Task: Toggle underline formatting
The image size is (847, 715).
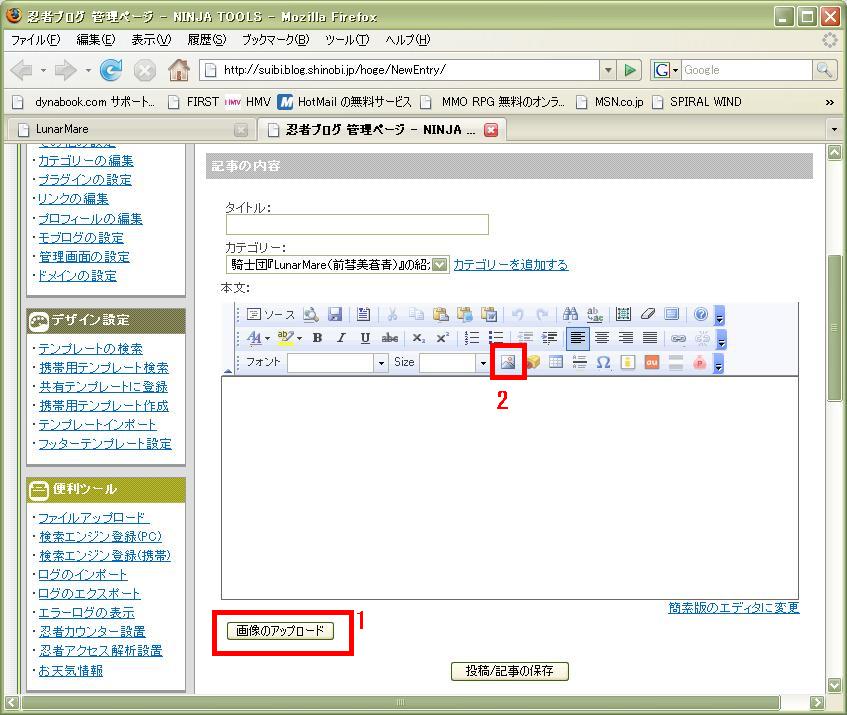Action: pyautogui.click(x=365, y=338)
